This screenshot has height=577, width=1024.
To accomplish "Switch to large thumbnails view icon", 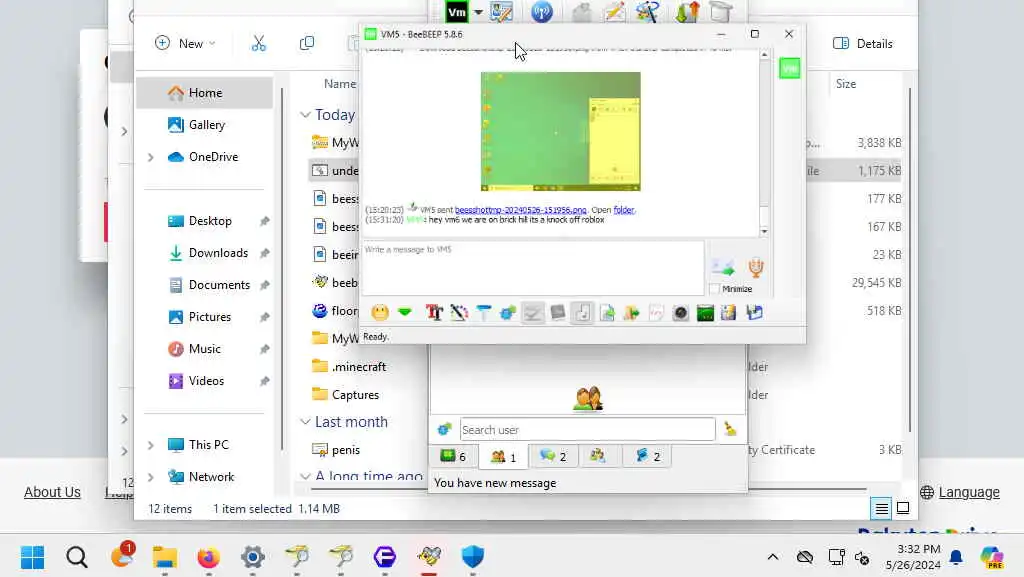I will coord(903,508).
